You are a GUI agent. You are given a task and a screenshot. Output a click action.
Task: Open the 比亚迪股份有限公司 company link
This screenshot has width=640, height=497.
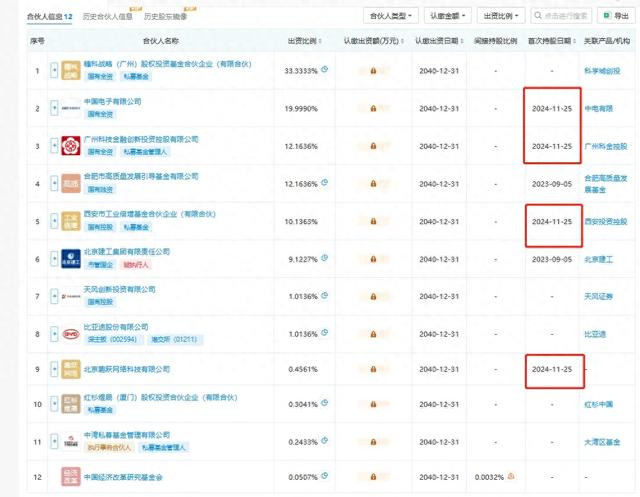pos(116,327)
